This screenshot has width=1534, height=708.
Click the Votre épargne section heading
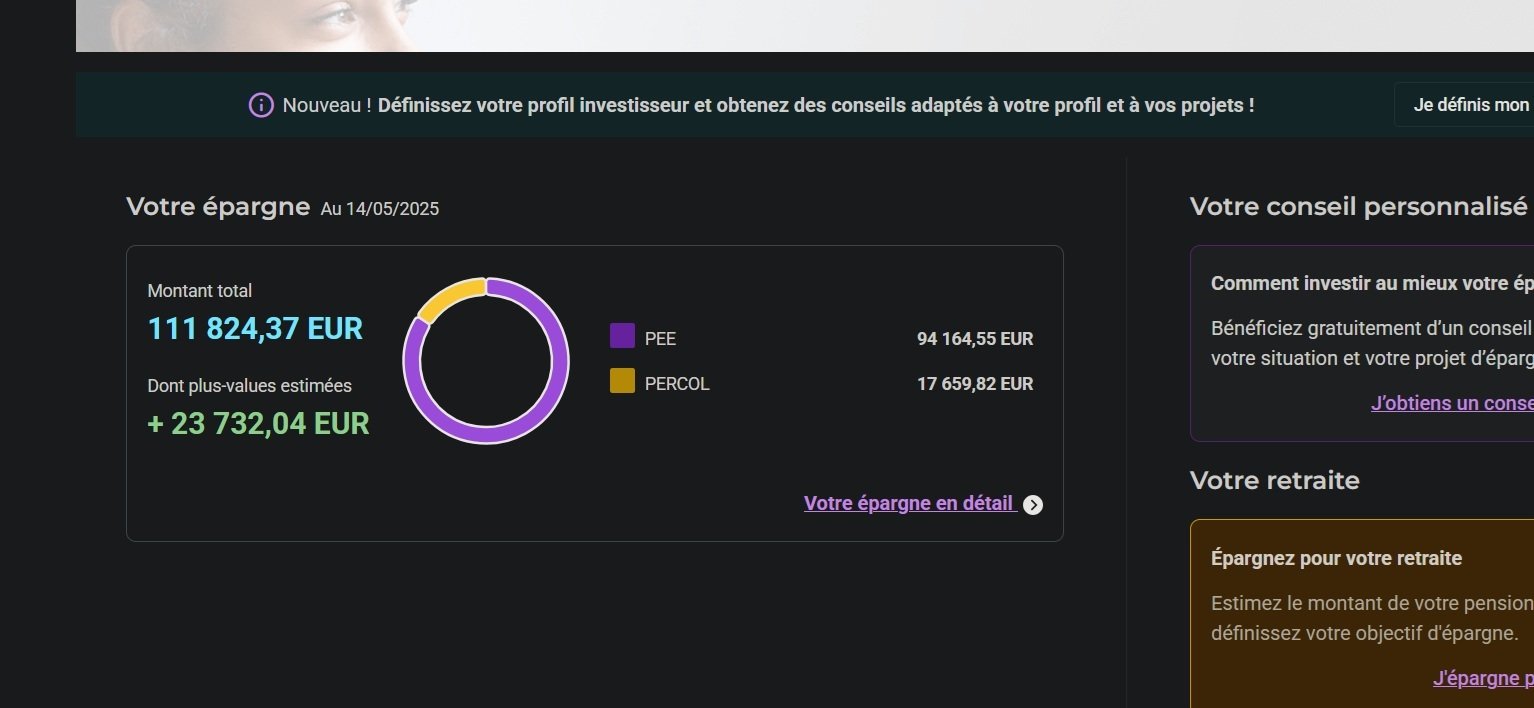coord(218,207)
